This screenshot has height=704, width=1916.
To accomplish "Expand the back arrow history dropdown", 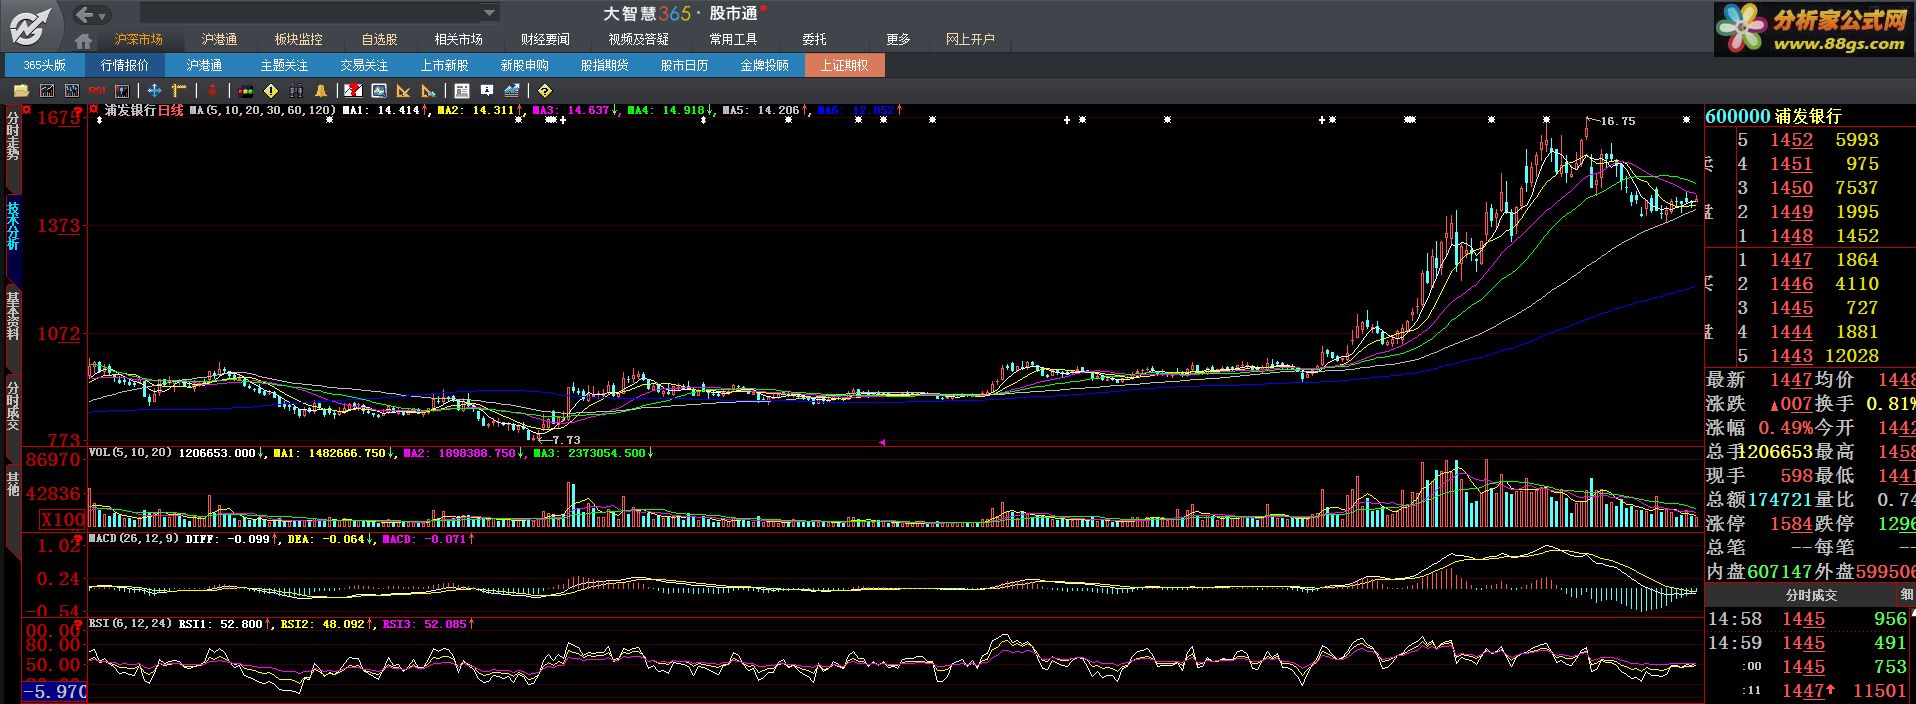I will pos(103,15).
